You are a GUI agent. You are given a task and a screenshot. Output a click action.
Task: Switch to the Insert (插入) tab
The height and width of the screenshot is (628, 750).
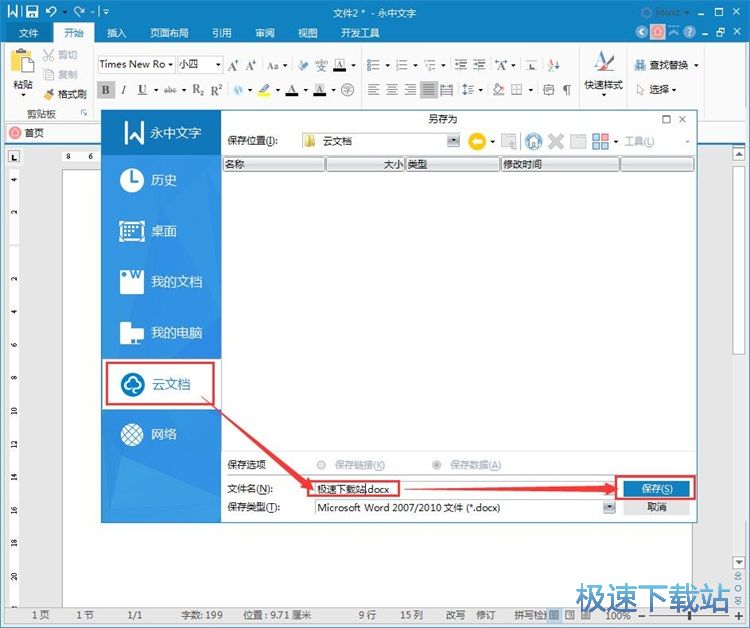pyautogui.click(x=116, y=33)
